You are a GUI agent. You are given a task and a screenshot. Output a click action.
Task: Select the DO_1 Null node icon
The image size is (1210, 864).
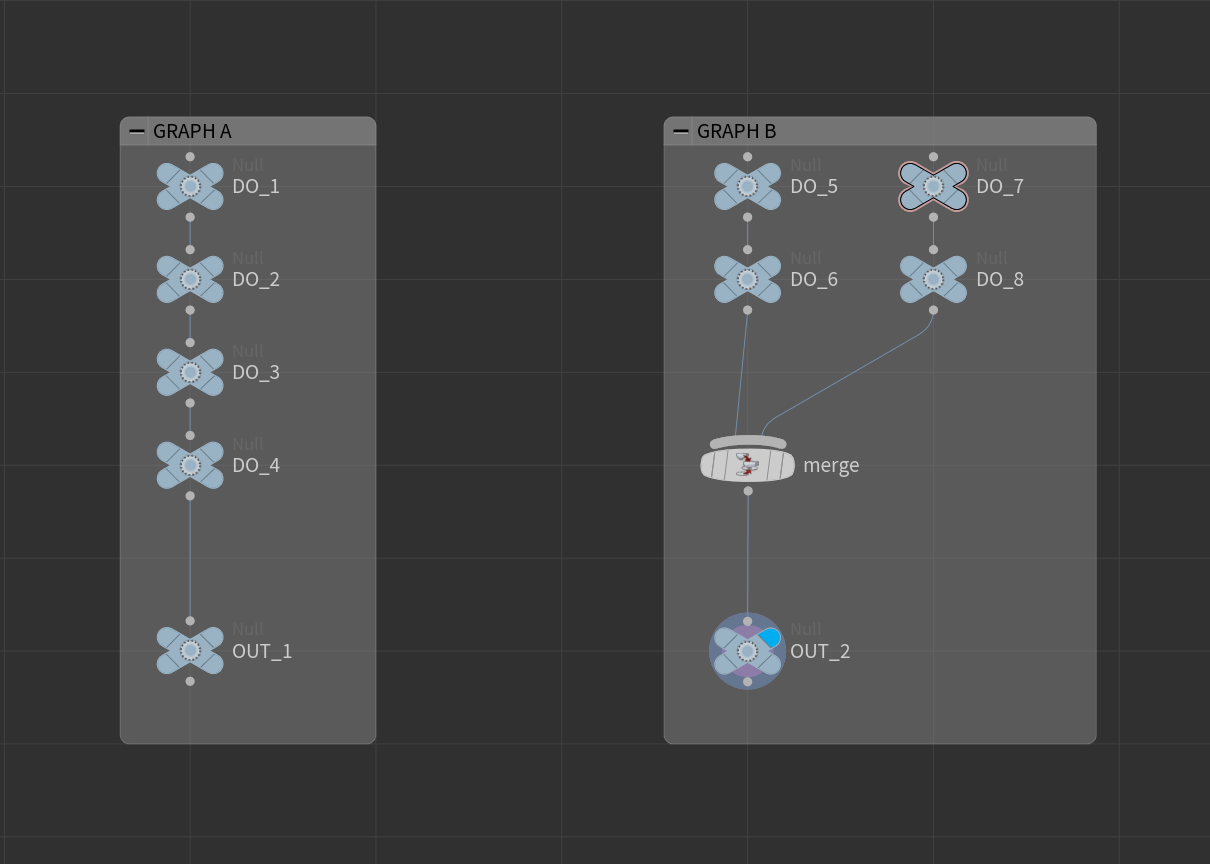(189, 186)
